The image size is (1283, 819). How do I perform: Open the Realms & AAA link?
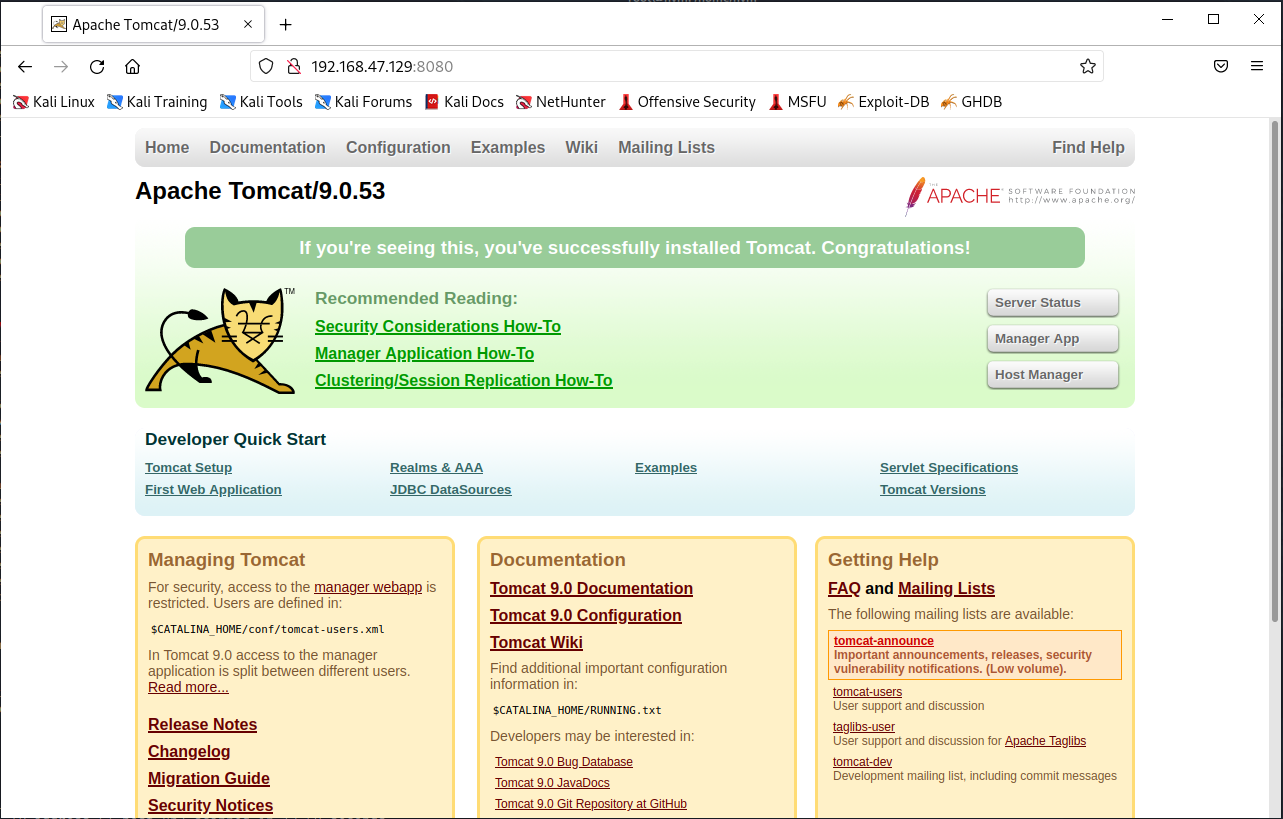436,468
